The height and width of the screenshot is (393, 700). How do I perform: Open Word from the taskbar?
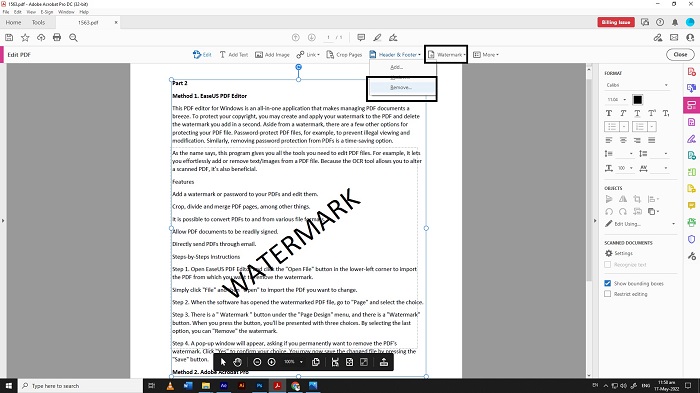[188, 385]
